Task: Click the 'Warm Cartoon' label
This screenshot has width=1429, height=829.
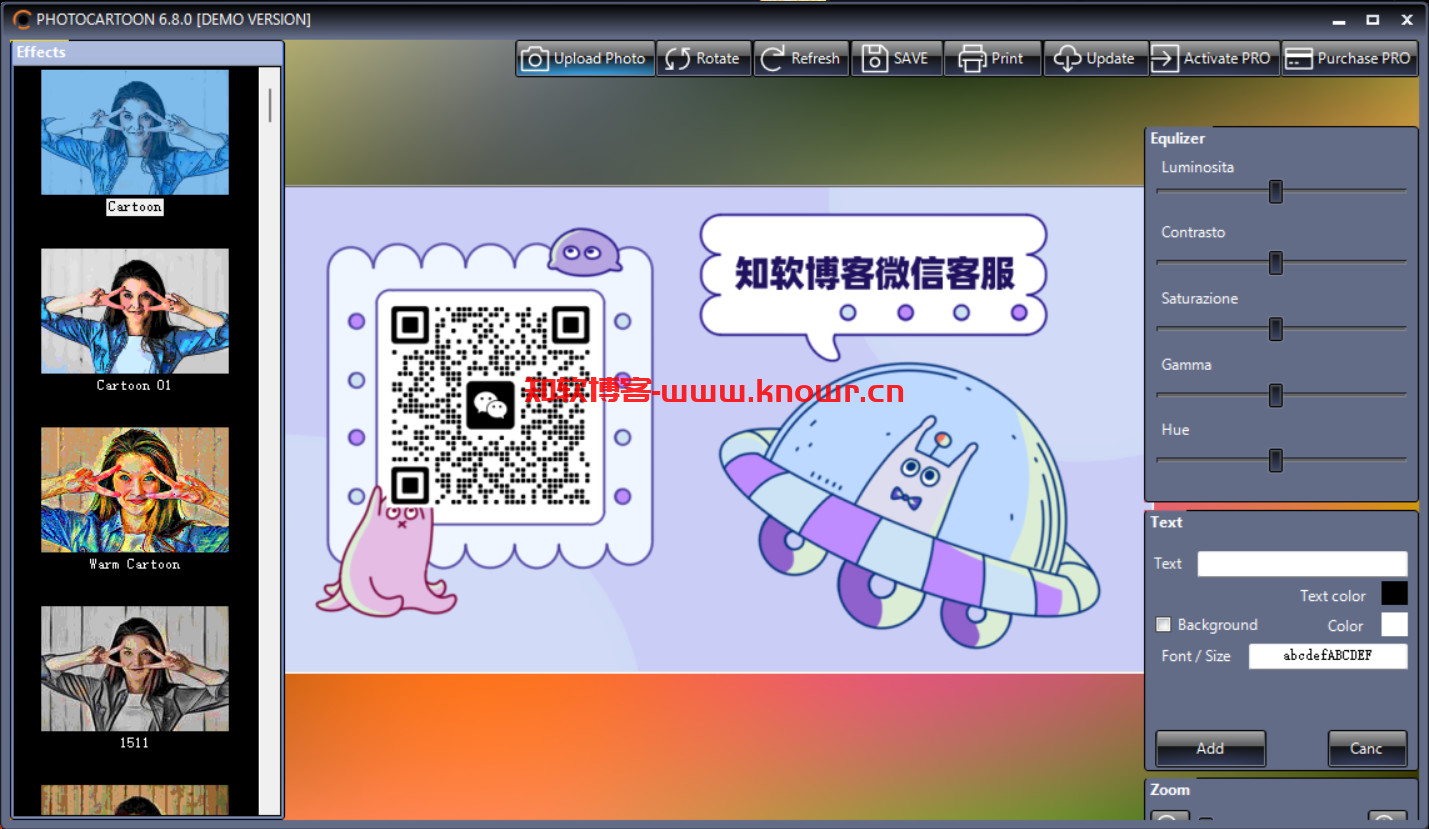Action: pos(134,564)
